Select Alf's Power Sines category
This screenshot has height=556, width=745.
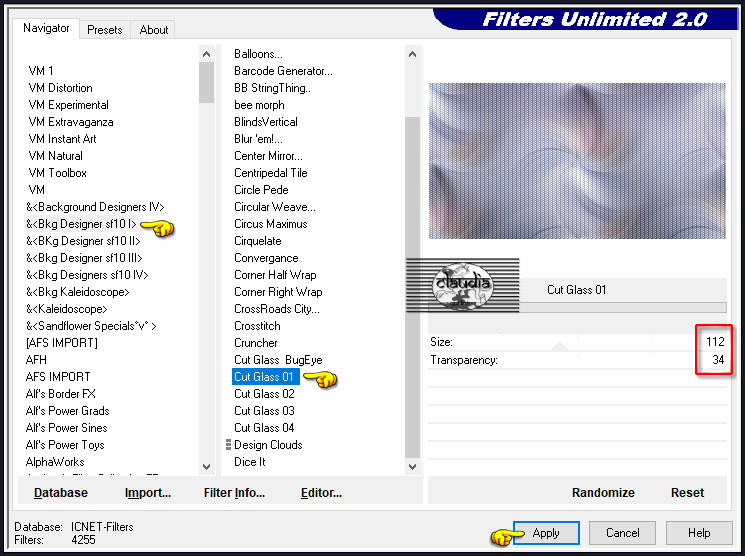(x=67, y=428)
